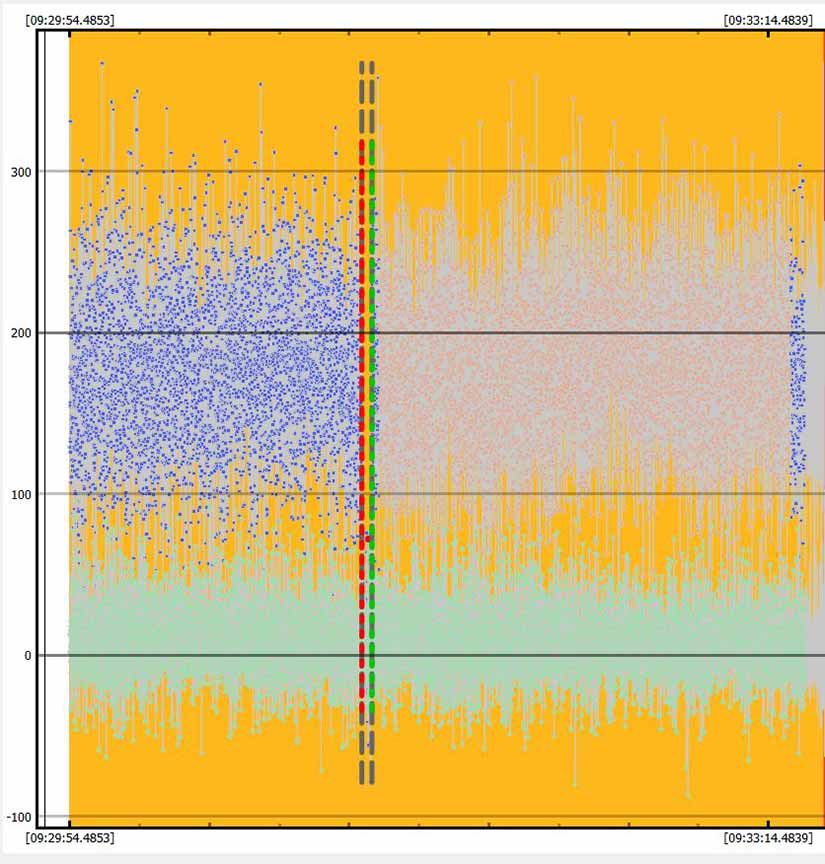This screenshot has width=825, height=864.
Task: Click the 300 y-axis label
Action: [21, 172]
